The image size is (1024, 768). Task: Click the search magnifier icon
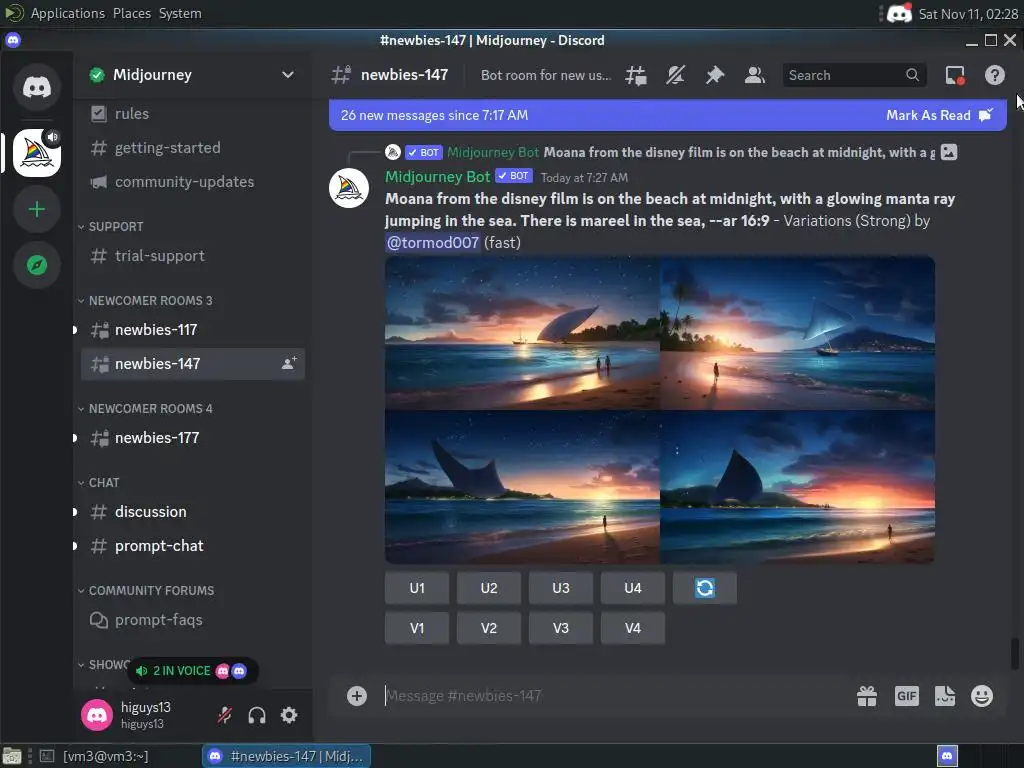912,75
